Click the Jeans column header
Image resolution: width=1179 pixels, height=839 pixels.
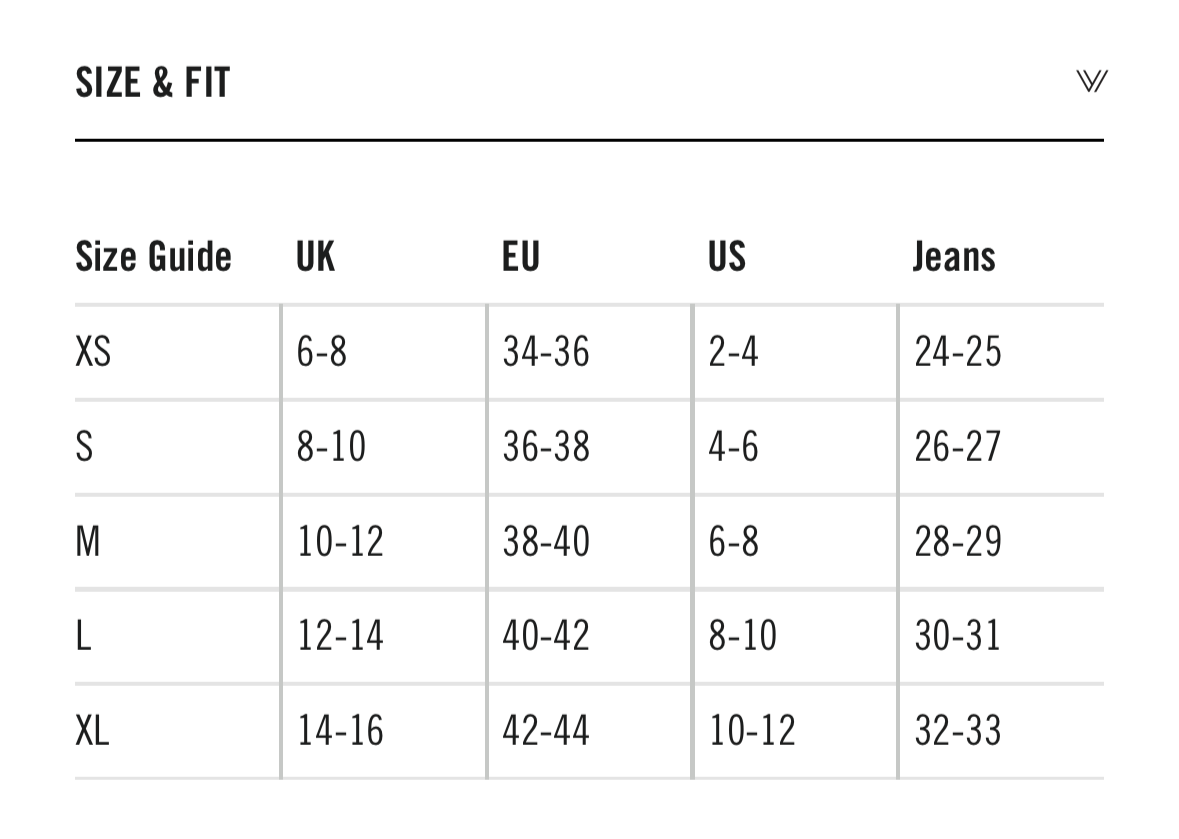click(x=954, y=256)
